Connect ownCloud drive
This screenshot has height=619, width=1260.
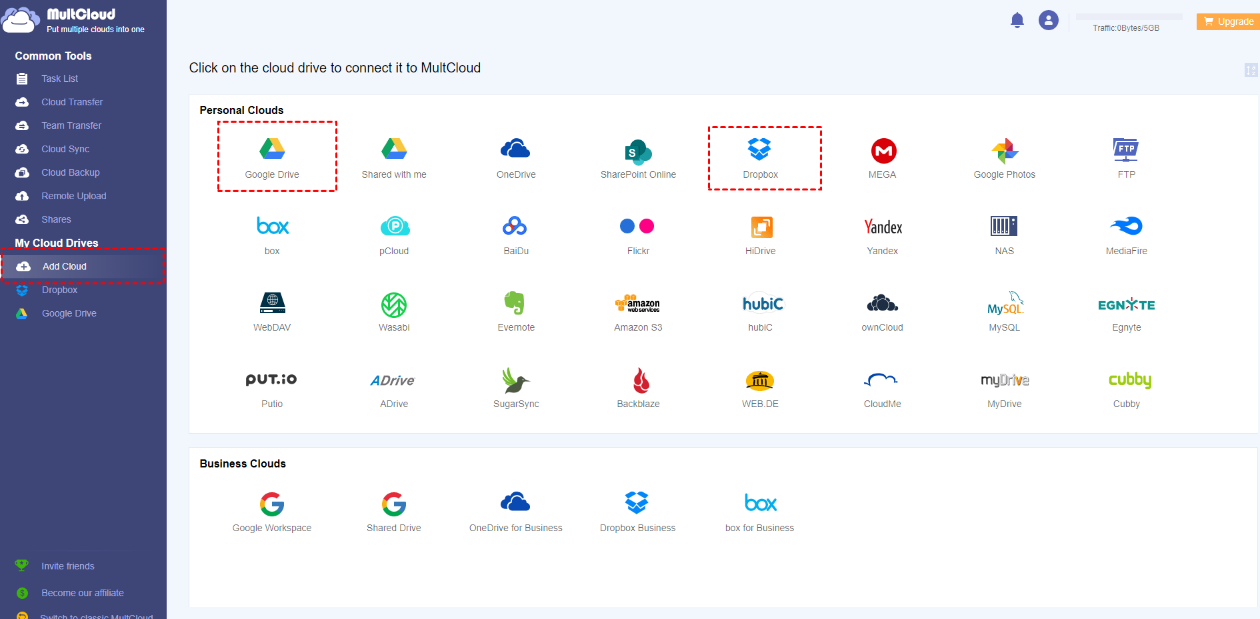(883, 312)
